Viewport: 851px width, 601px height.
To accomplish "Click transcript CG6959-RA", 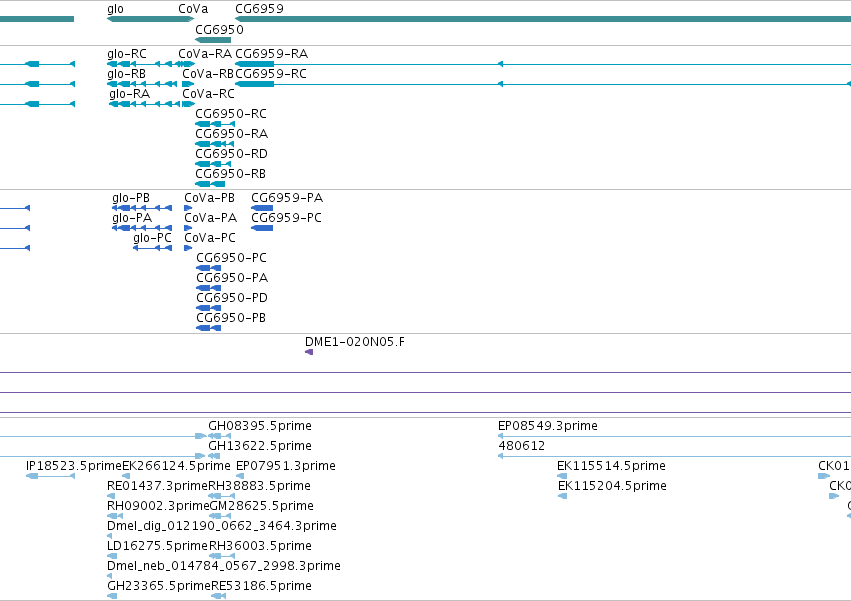I will point(271,54).
